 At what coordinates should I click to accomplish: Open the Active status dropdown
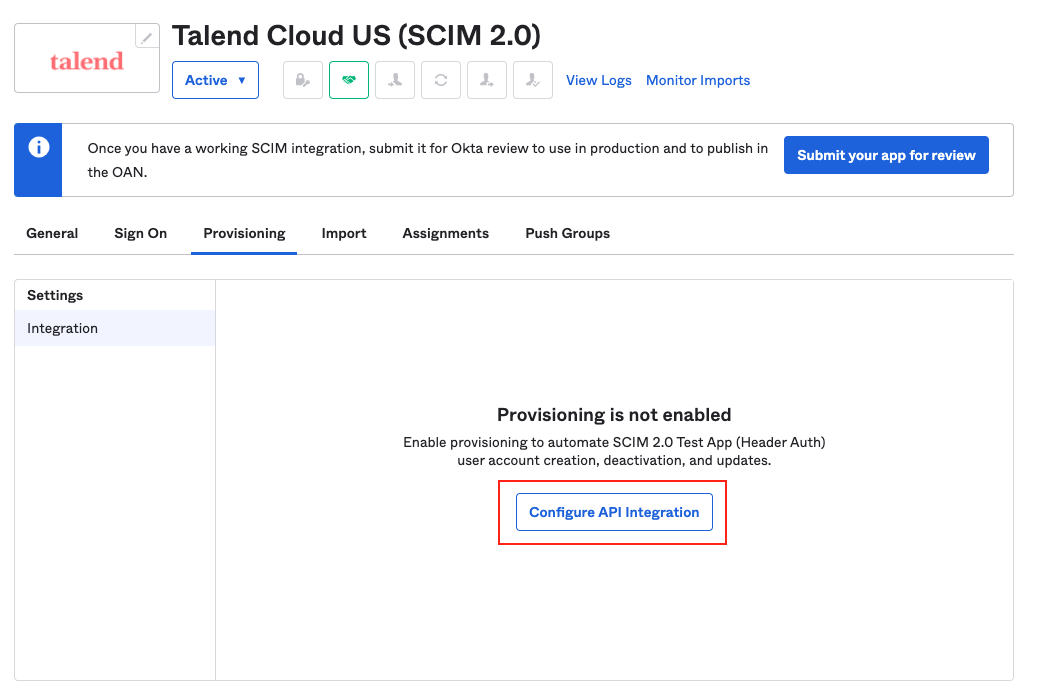(215, 80)
